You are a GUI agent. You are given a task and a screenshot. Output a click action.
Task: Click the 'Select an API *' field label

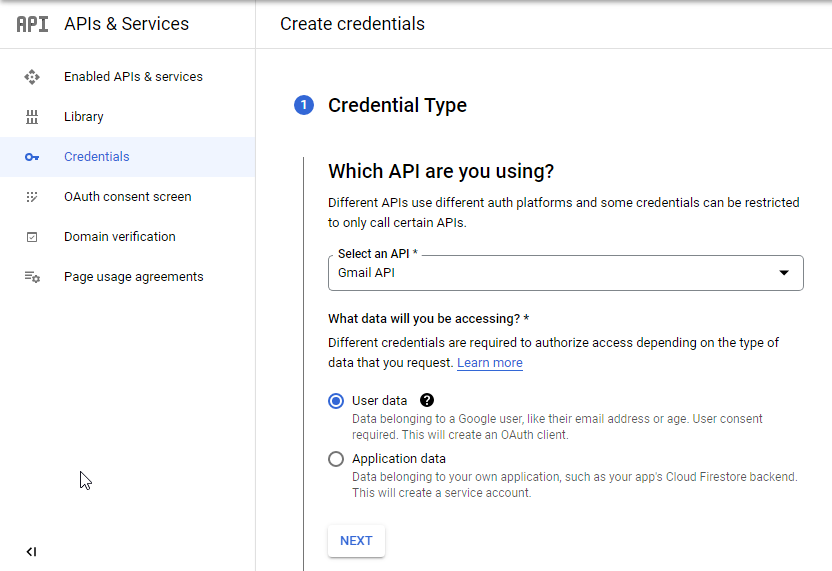377,254
